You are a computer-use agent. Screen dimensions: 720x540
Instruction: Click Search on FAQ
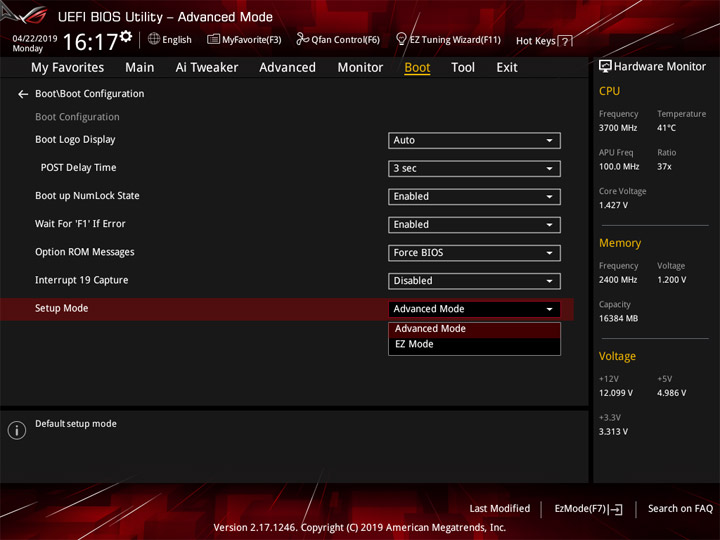coord(681,509)
